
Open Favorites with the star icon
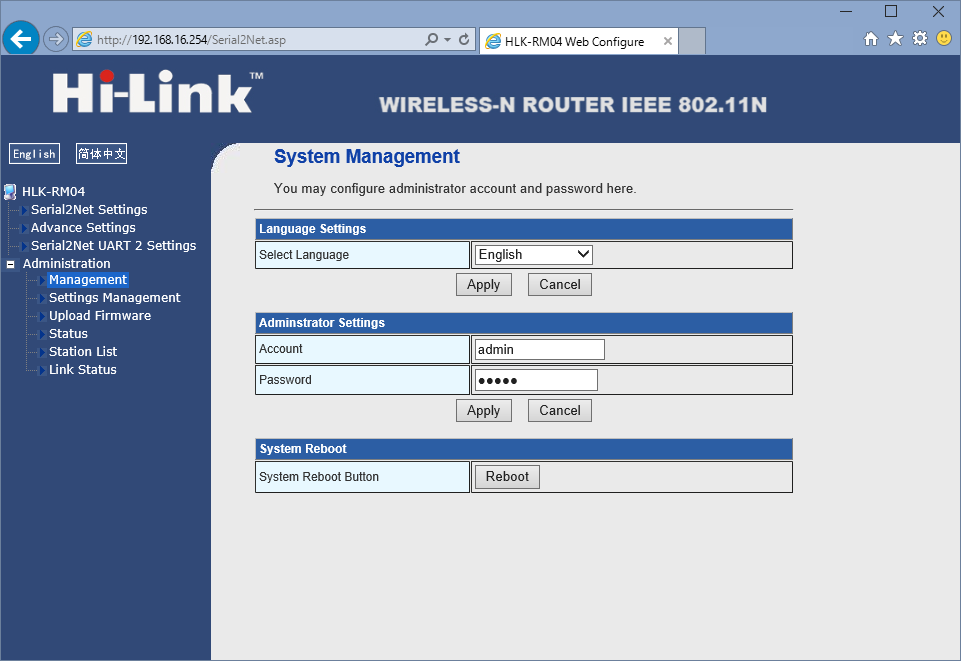point(895,39)
